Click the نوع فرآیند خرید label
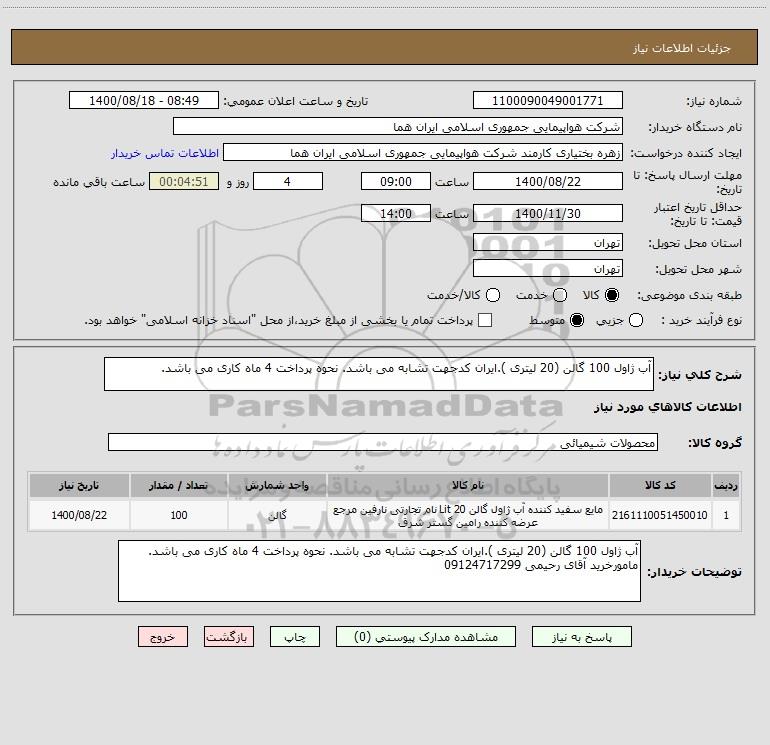770x745 pixels. 701,320
